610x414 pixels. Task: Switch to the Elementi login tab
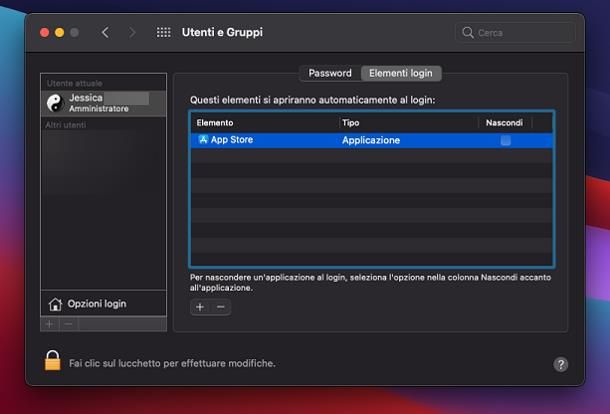[401, 73]
